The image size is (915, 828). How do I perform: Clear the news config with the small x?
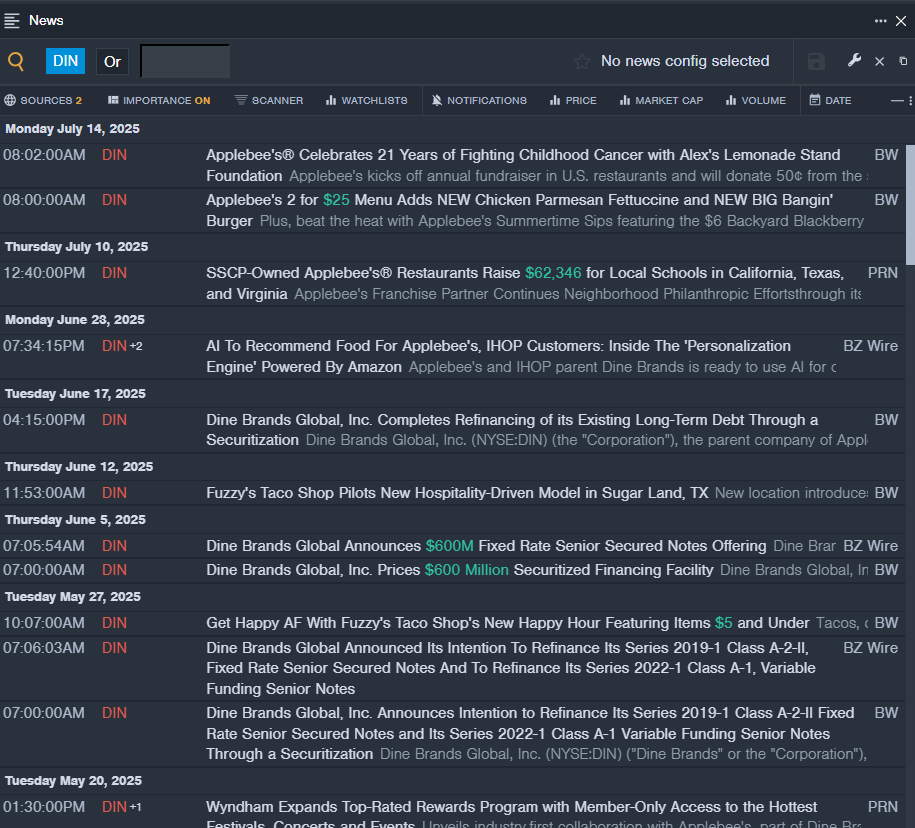pos(879,61)
